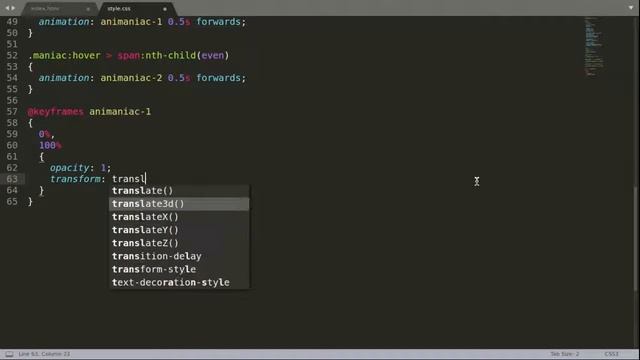
Task: Click 'nth-child(even)' text on line 52
Action: click(x=187, y=56)
